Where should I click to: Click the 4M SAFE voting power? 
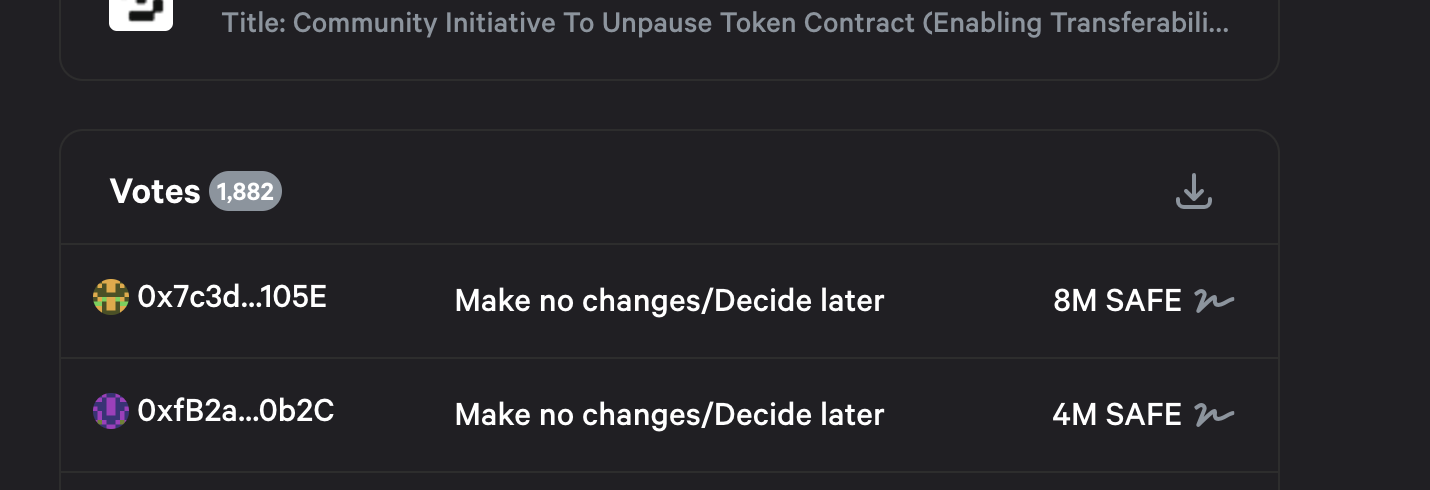tap(1117, 414)
